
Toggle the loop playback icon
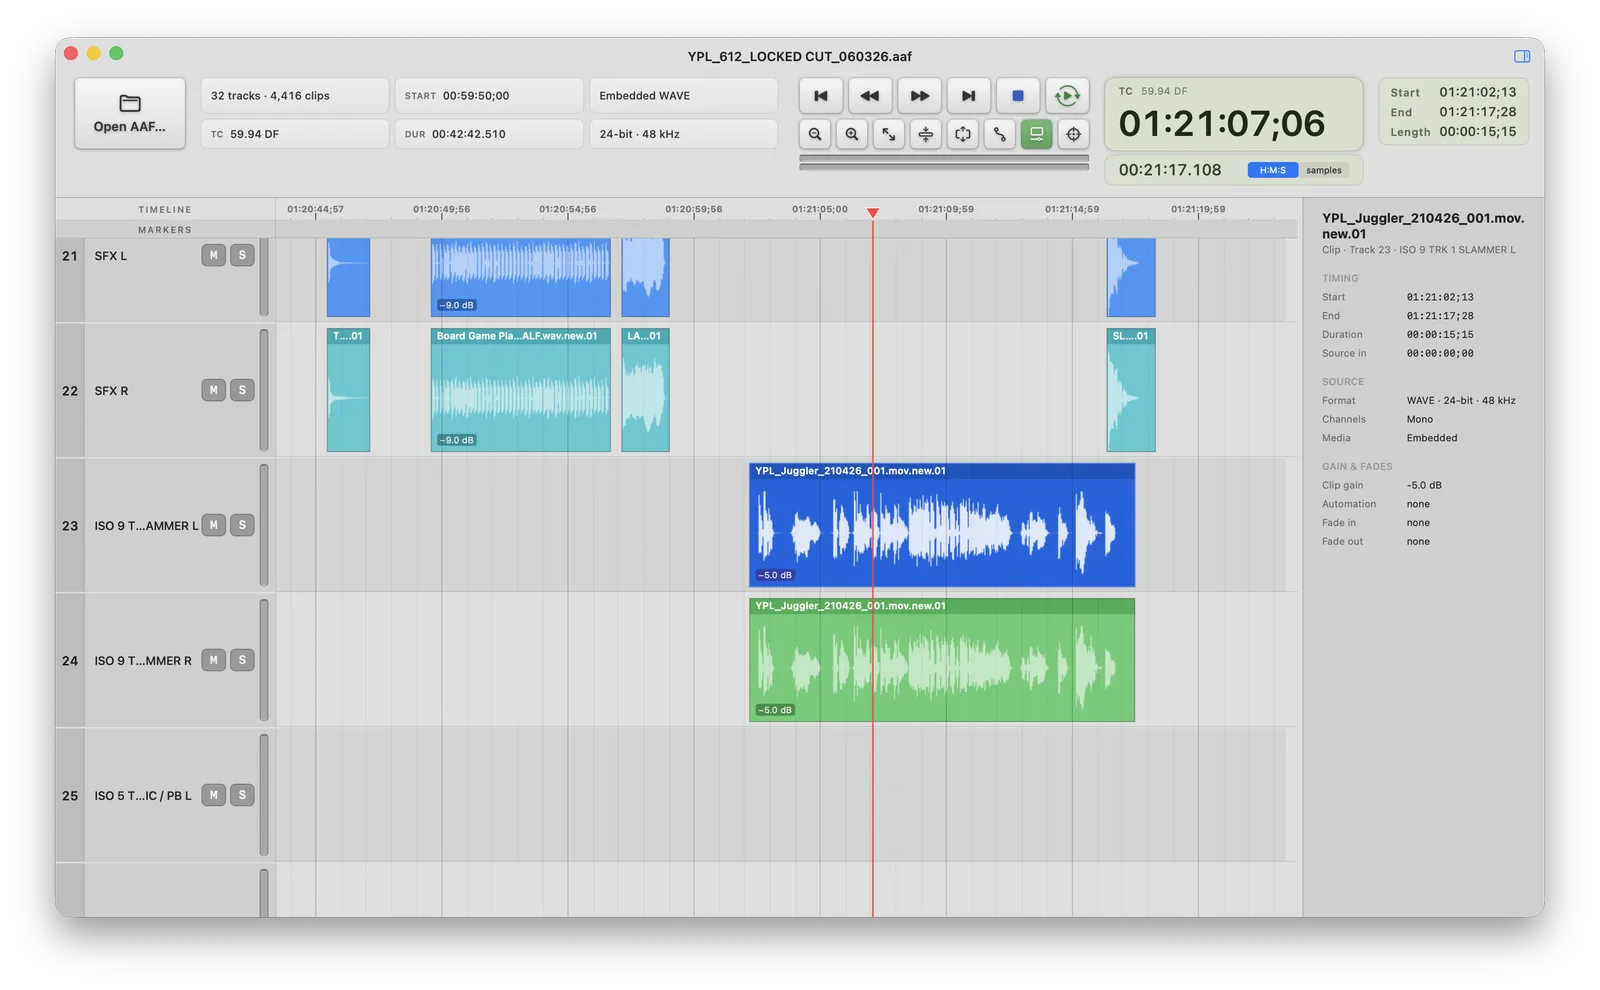[x=1067, y=96]
